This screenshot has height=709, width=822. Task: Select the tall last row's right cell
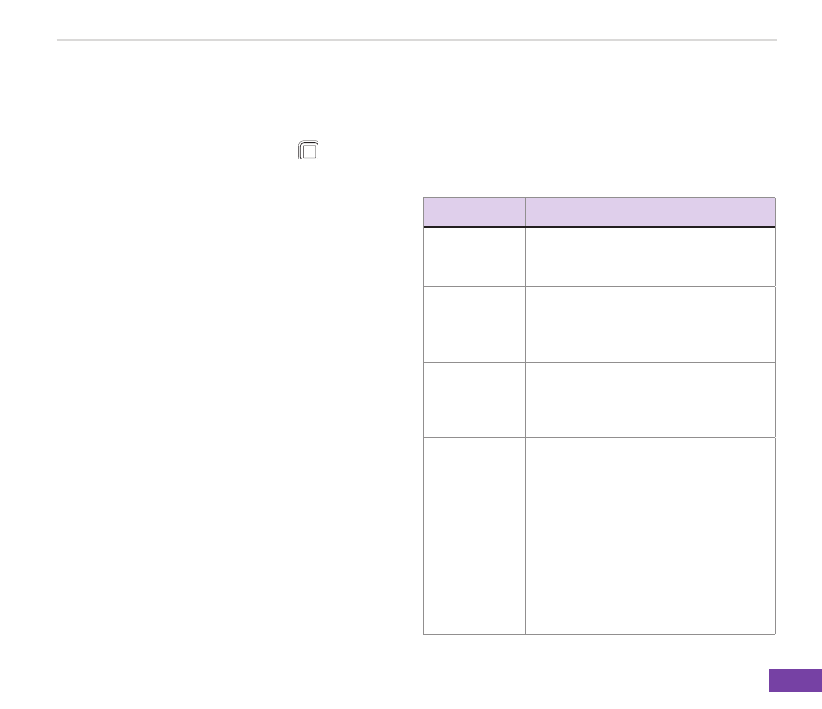[x=650, y=535]
